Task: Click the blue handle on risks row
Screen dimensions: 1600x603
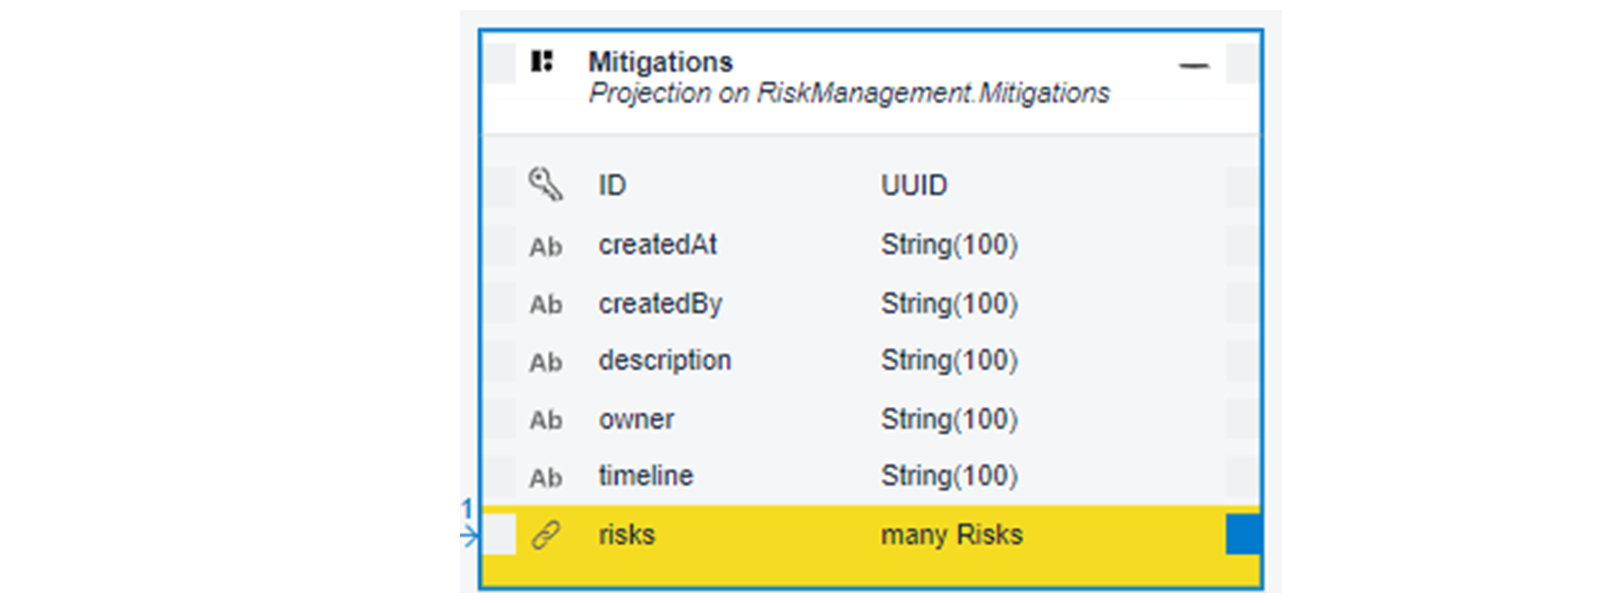Action: [1243, 534]
